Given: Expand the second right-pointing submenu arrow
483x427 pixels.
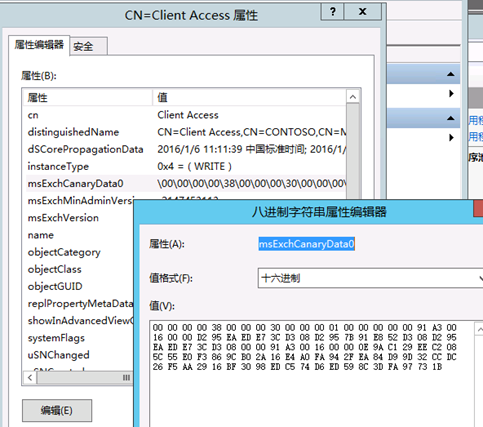Looking at the screenshot, I should click(451, 137).
